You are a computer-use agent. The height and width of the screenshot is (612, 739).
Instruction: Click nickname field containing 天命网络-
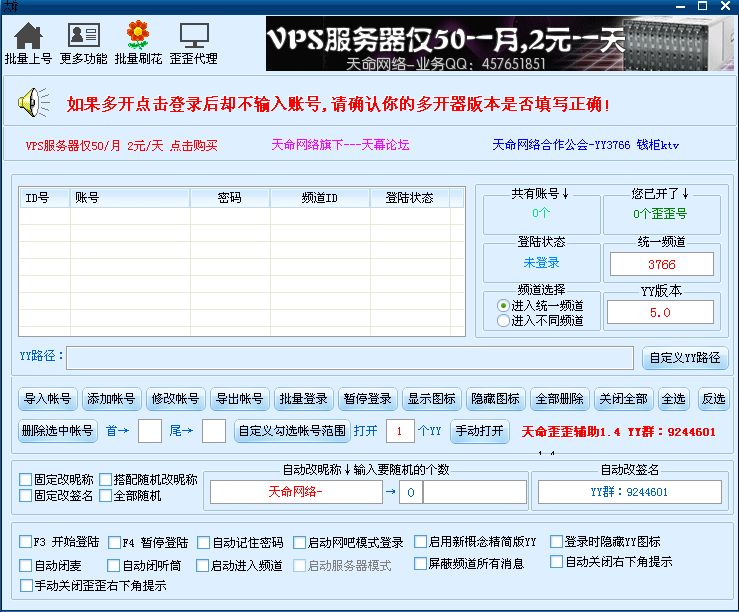296,492
